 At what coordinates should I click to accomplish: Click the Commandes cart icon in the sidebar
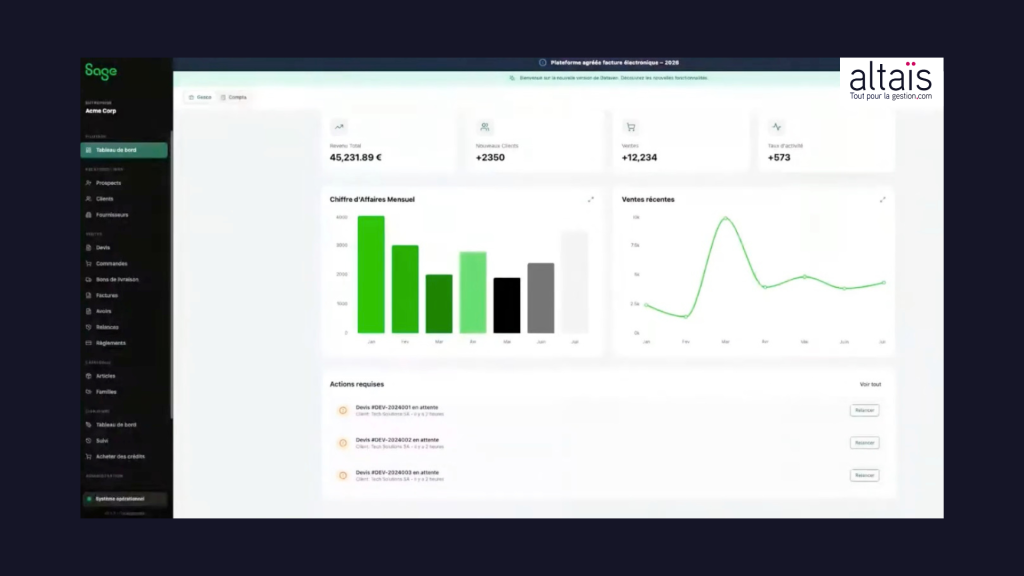point(89,264)
